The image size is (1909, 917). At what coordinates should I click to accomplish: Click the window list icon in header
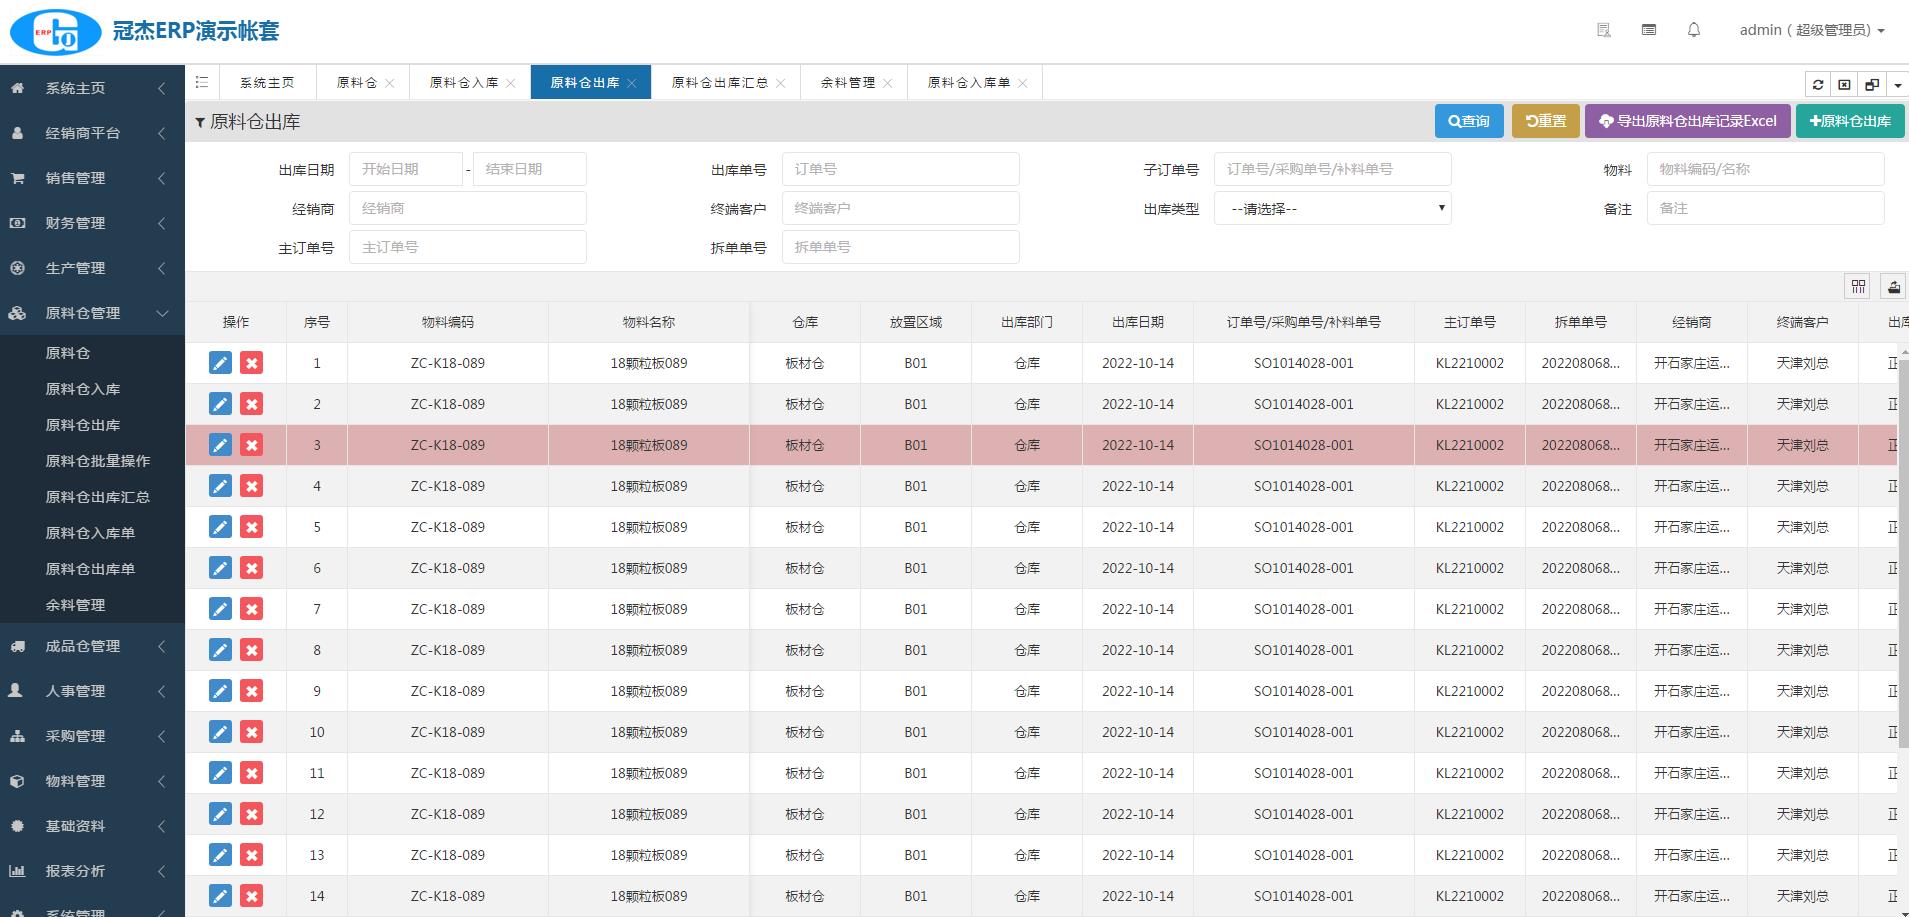(x=1649, y=30)
